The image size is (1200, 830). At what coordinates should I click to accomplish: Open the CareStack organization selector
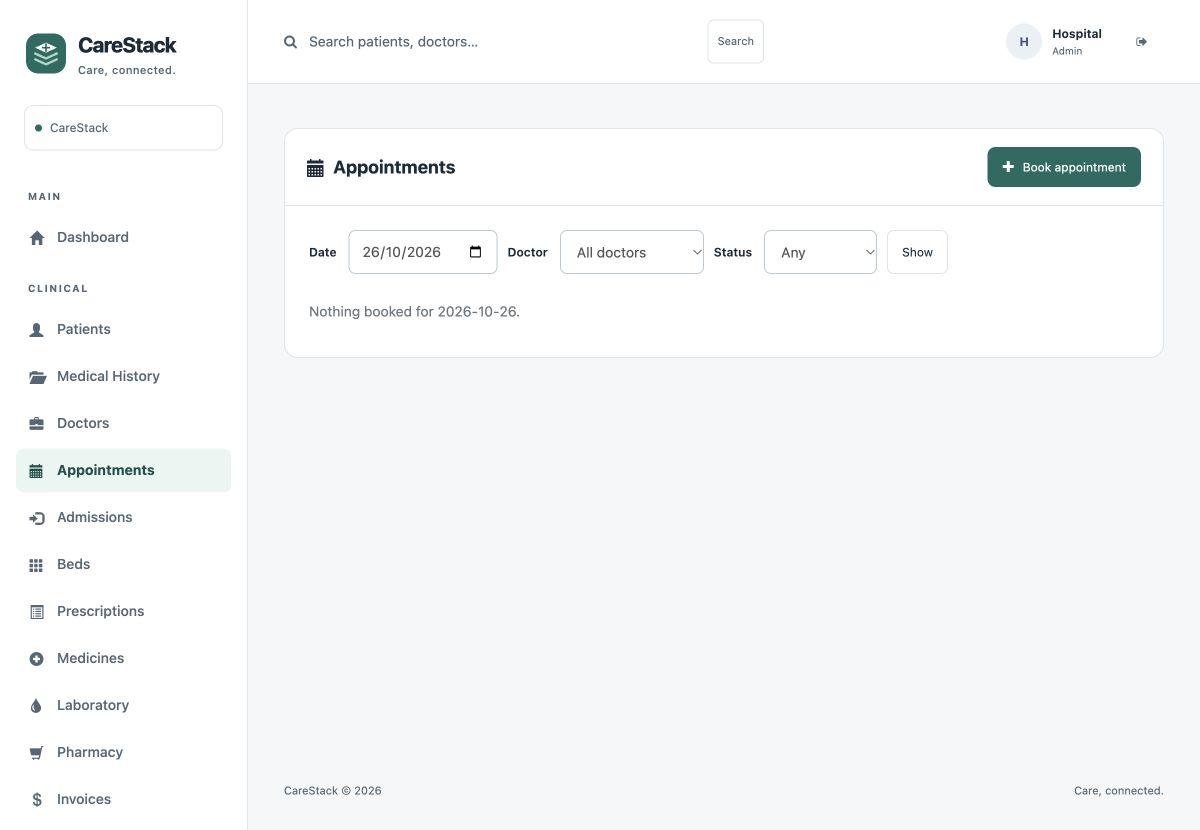click(123, 128)
